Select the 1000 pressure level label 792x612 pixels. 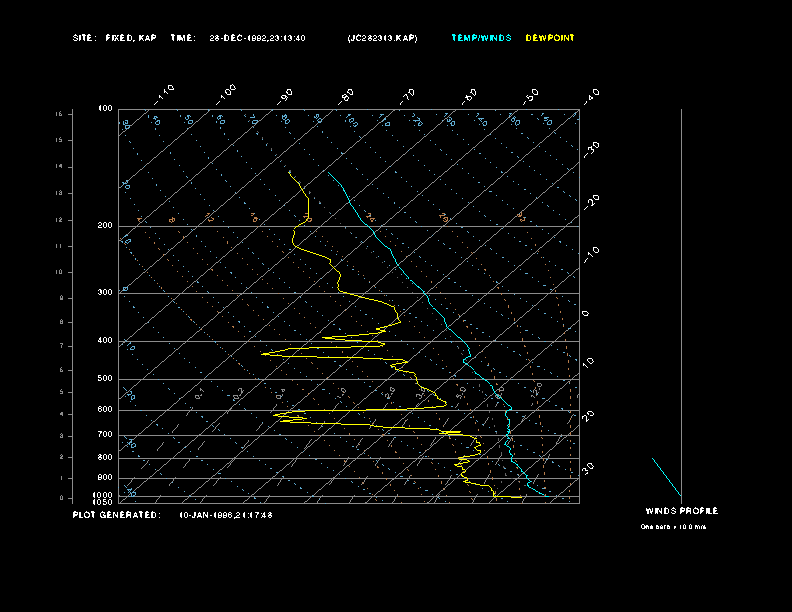[x=103, y=495]
